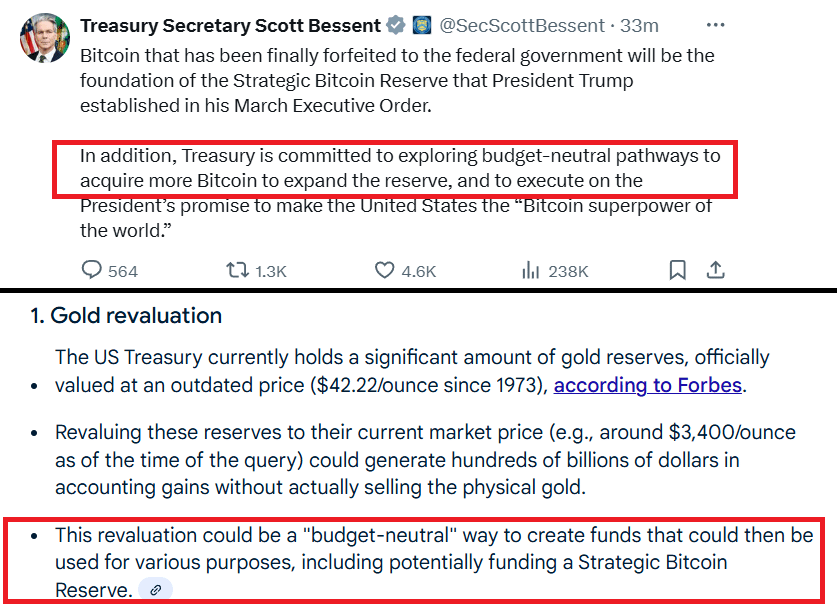The height and width of the screenshot is (609, 837).
Task: Click the Treasury affiliation badge icon
Action: pos(422,25)
